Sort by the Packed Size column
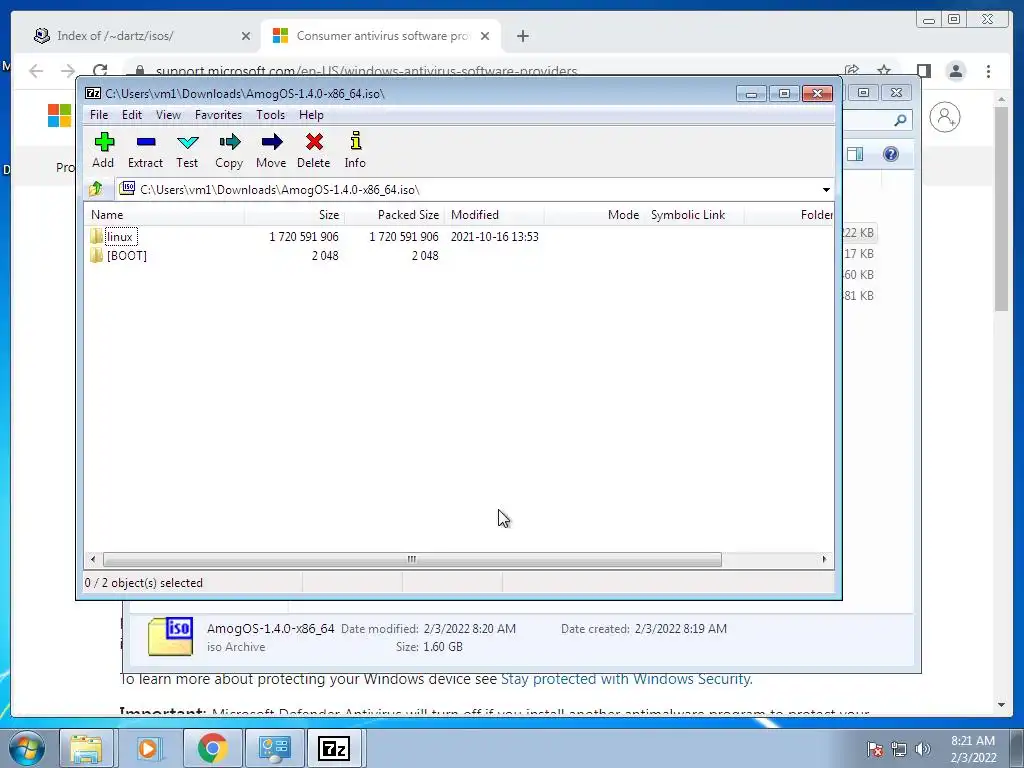The height and width of the screenshot is (768, 1024). tap(394, 215)
